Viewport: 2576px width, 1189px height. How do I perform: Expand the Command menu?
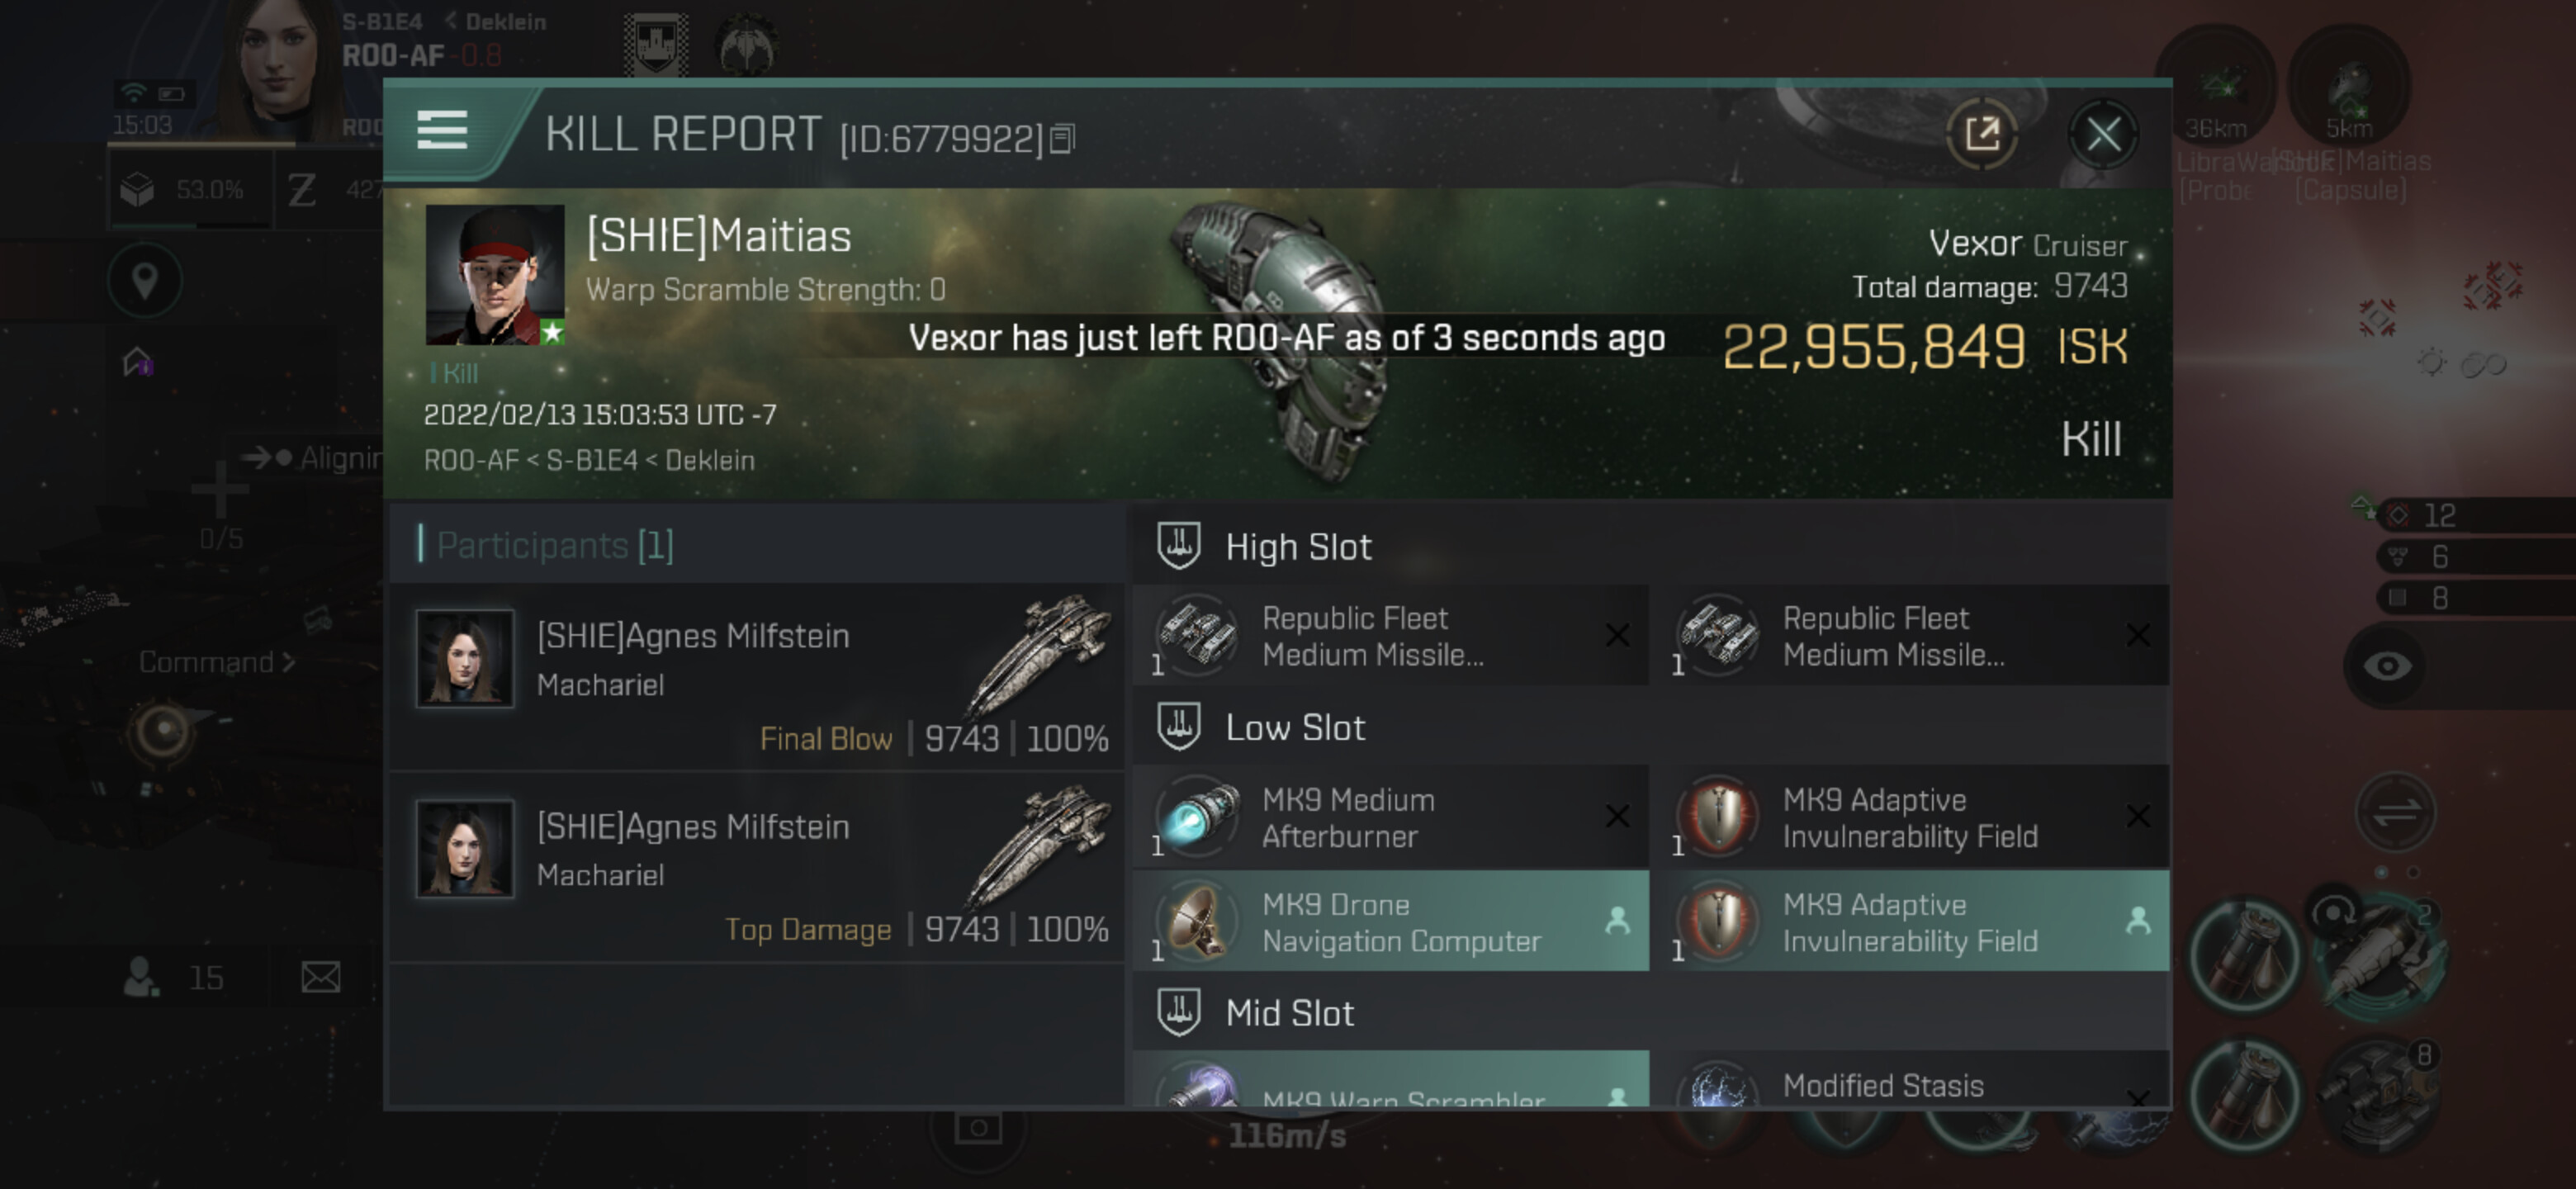pos(216,662)
